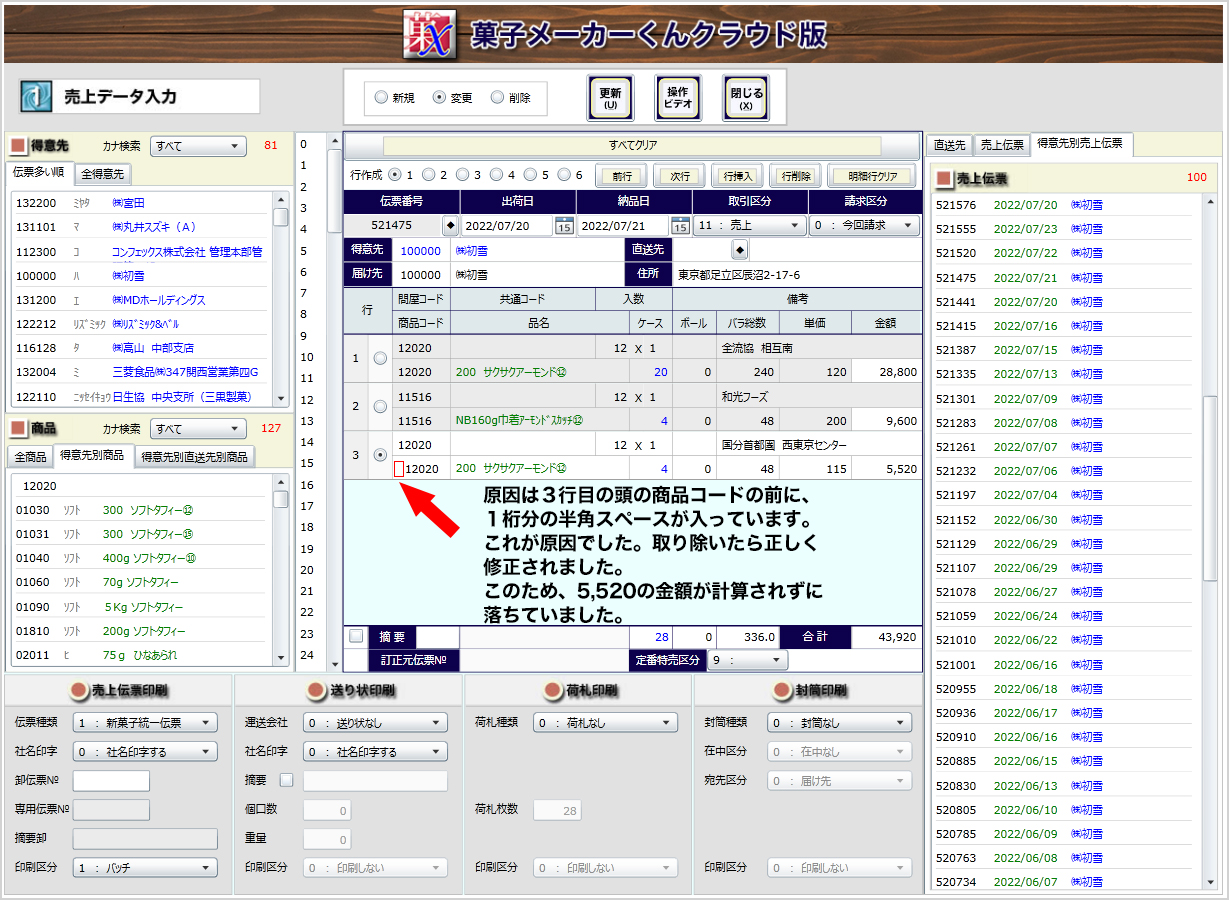
Task: Click the 行挿入 button
Action: [x=737, y=176]
